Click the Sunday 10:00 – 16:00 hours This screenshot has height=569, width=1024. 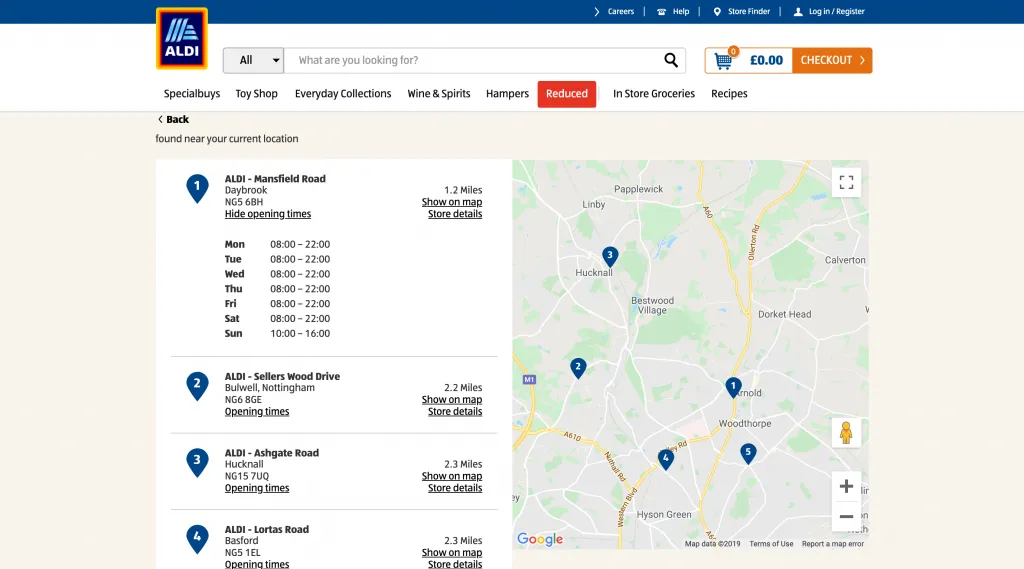pos(300,333)
